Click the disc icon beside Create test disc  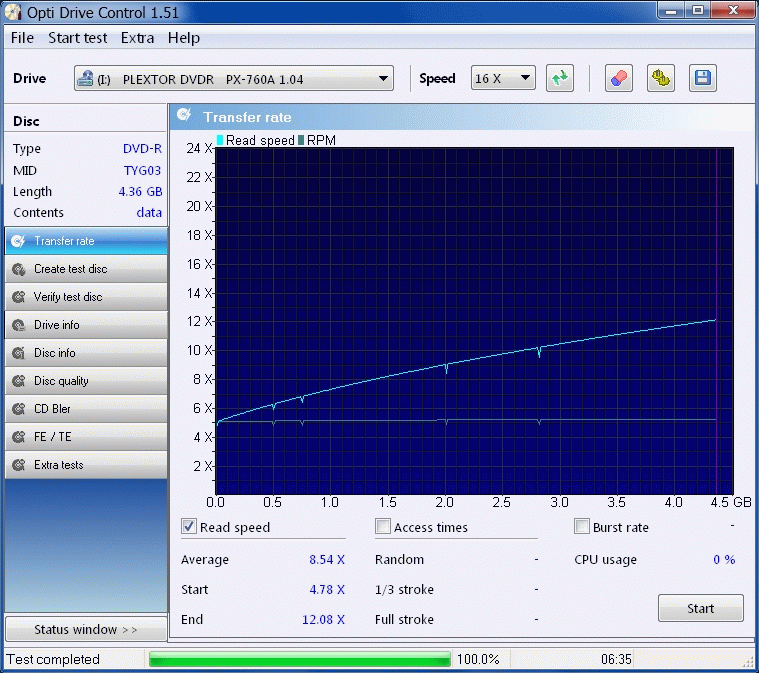click(x=19, y=270)
